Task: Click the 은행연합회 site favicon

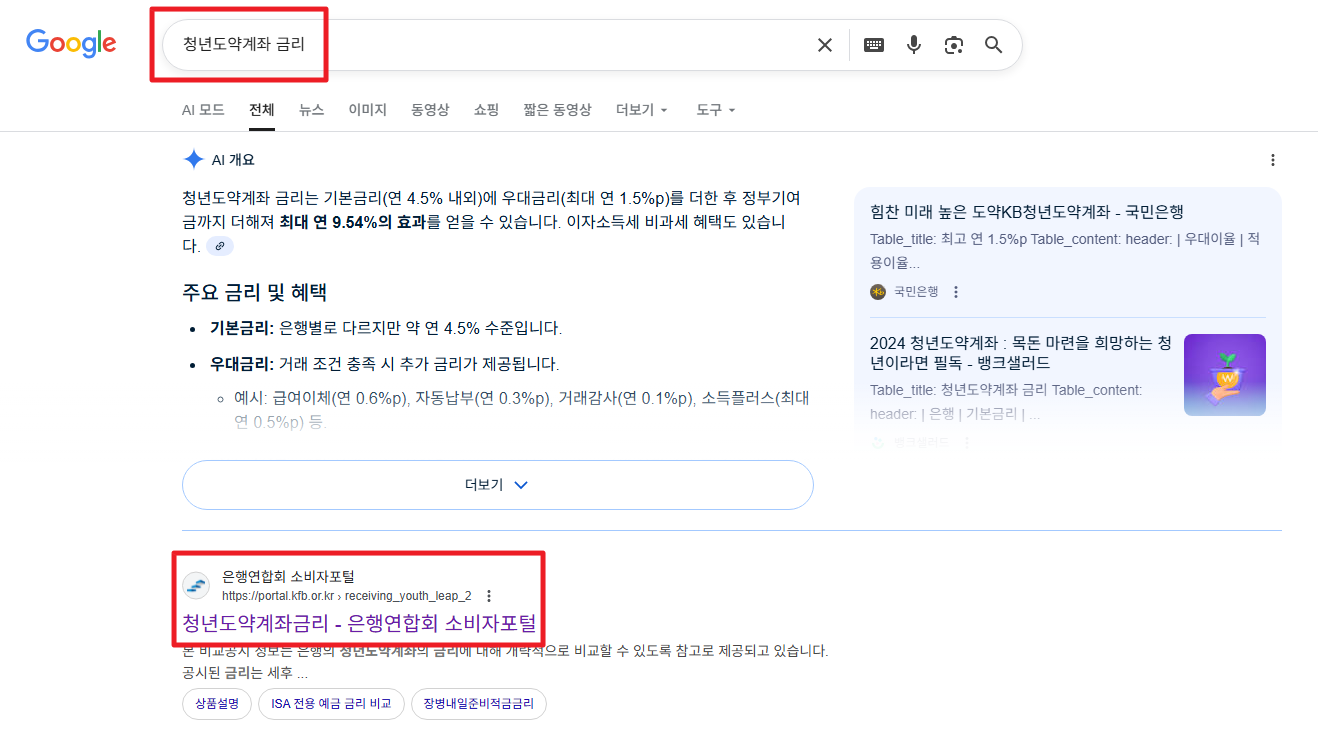Action: click(x=195, y=585)
